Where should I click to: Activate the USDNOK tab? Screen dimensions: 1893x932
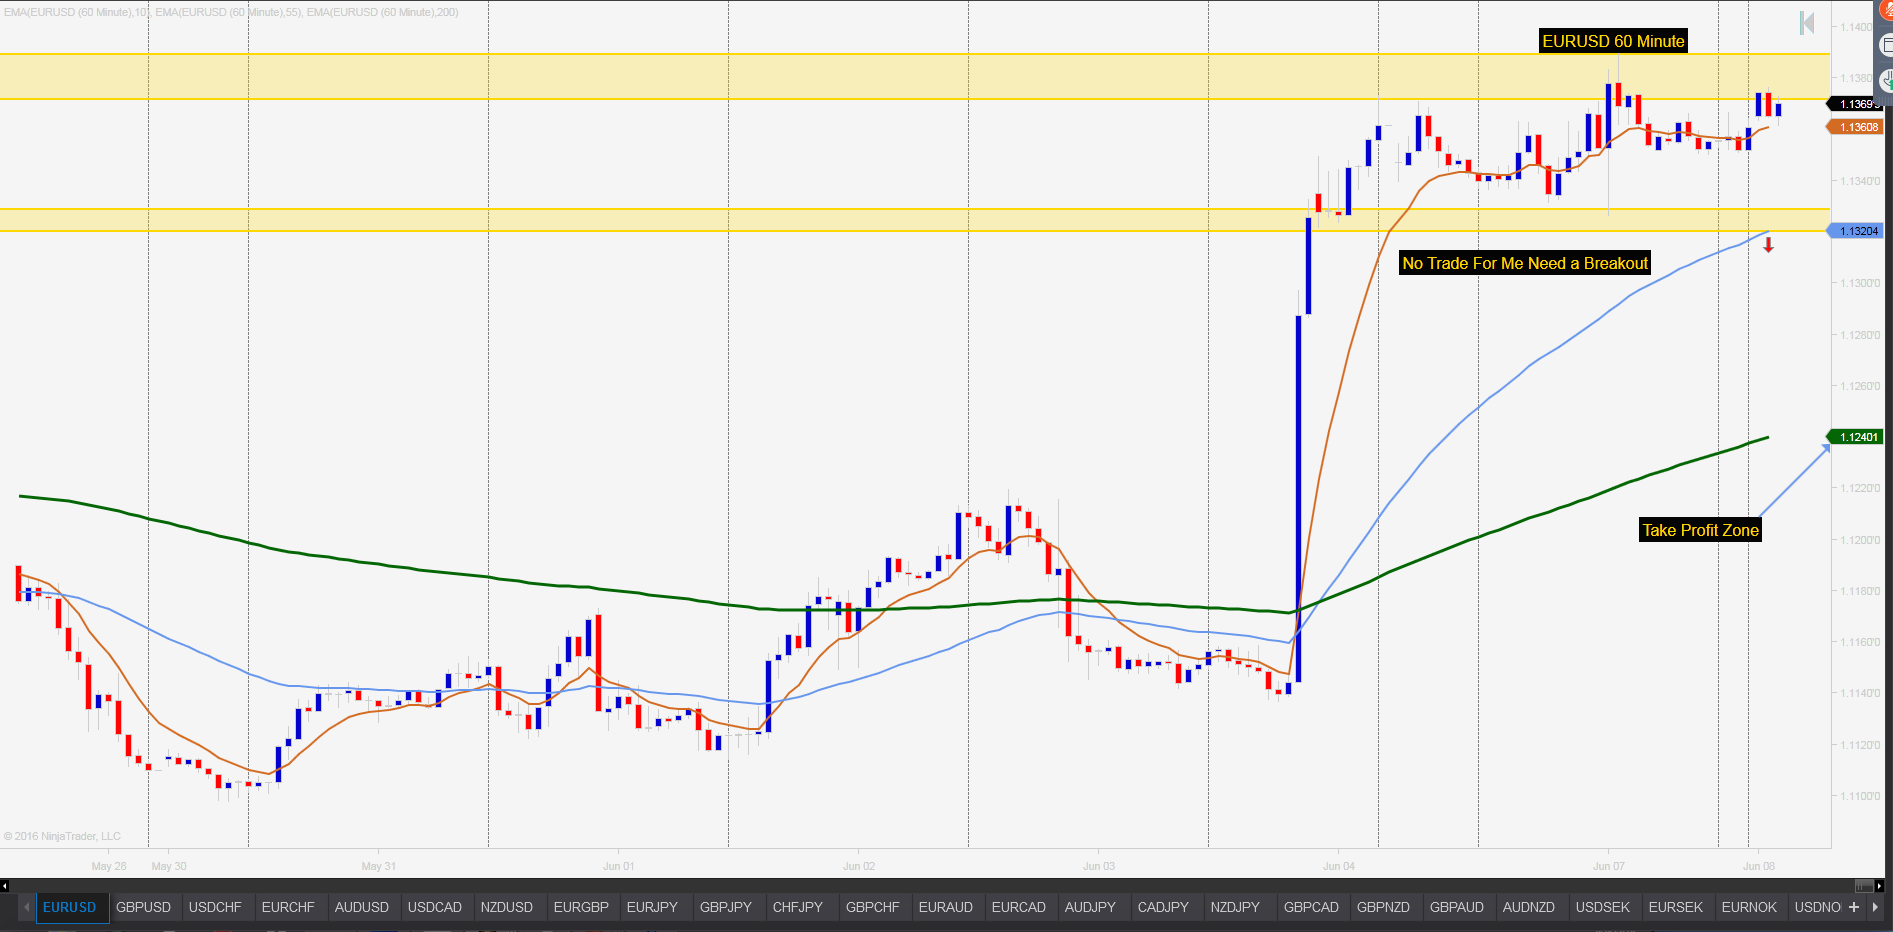click(1817, 907)
